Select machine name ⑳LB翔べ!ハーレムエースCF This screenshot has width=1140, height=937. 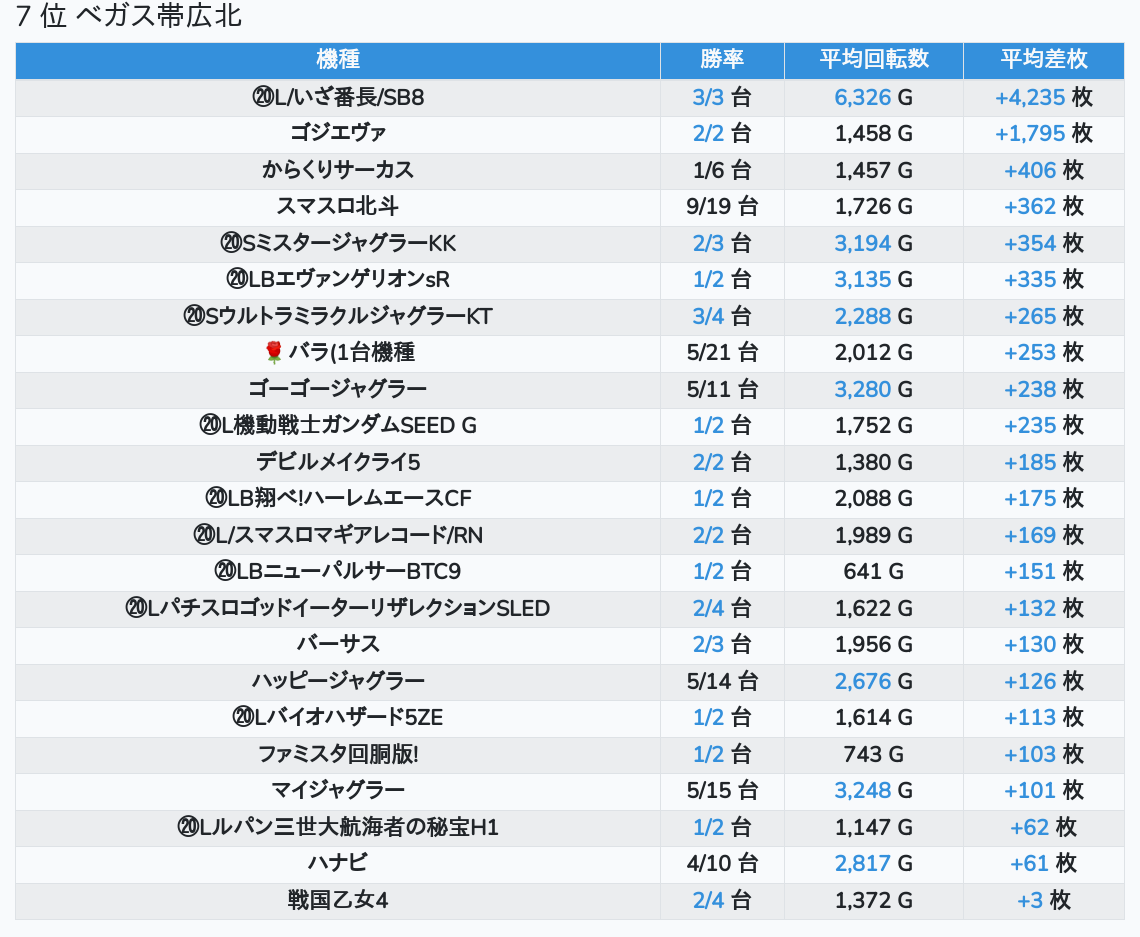pos(338,499)
